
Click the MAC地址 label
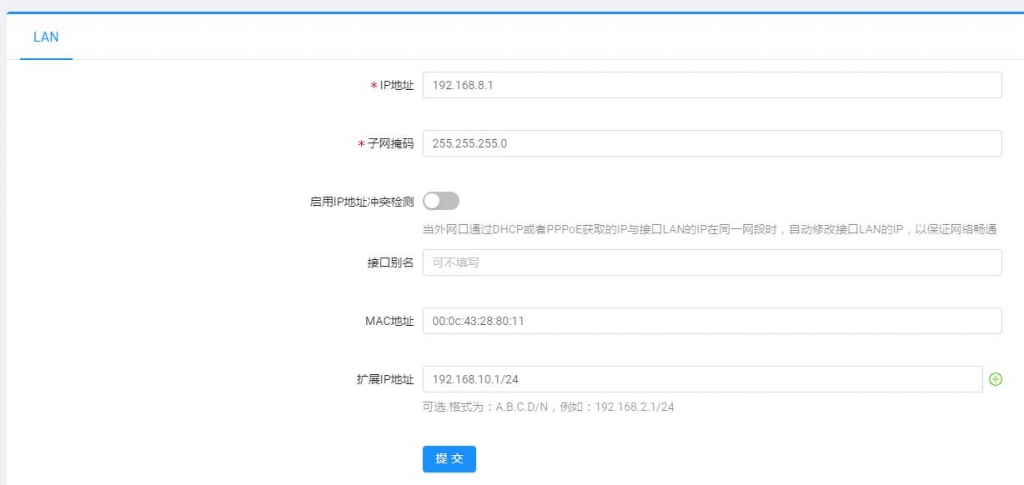(x=389, y=321)
